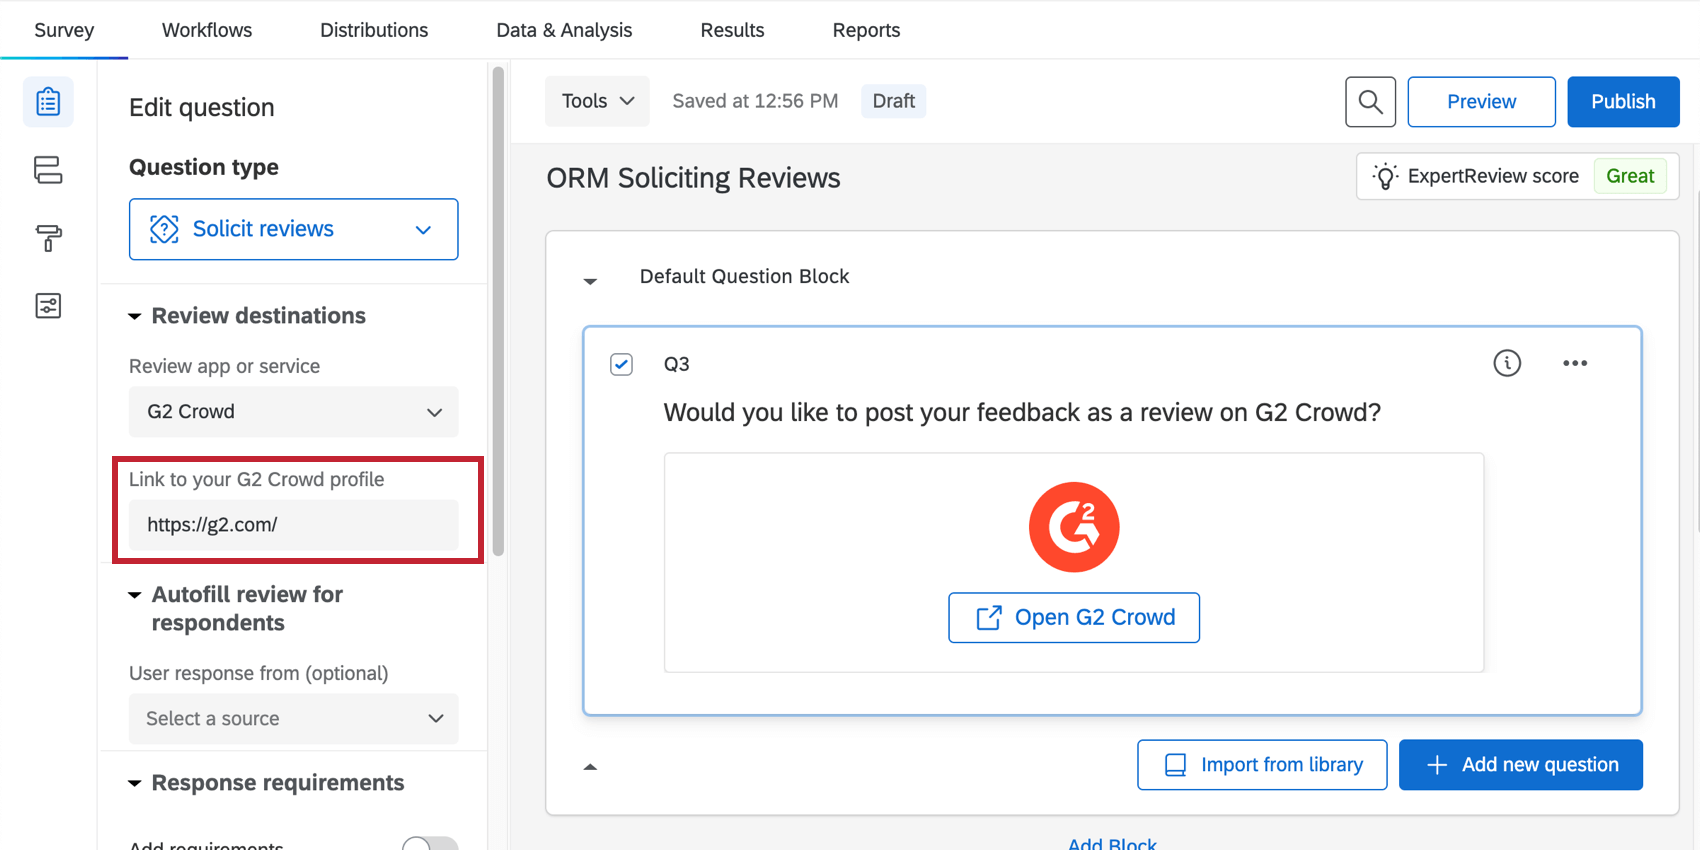Open the look and feel paint roller icon
1700x850 pixels.
click(48, 238)
